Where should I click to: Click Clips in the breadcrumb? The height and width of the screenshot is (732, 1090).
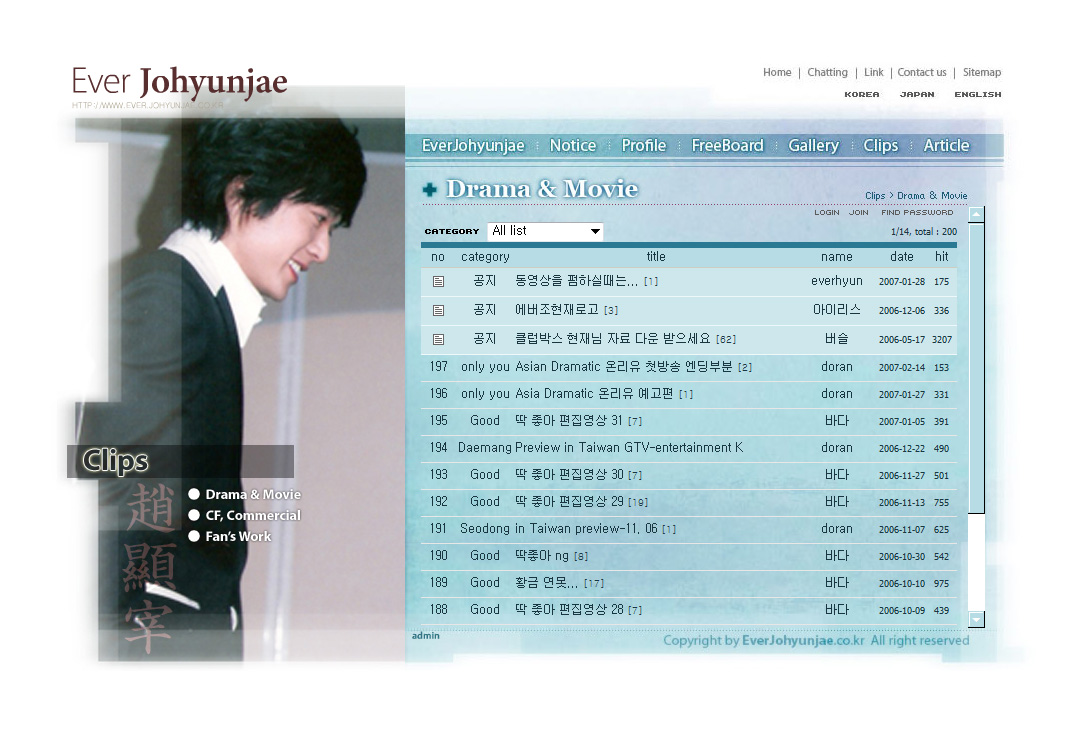coord(875,196)
